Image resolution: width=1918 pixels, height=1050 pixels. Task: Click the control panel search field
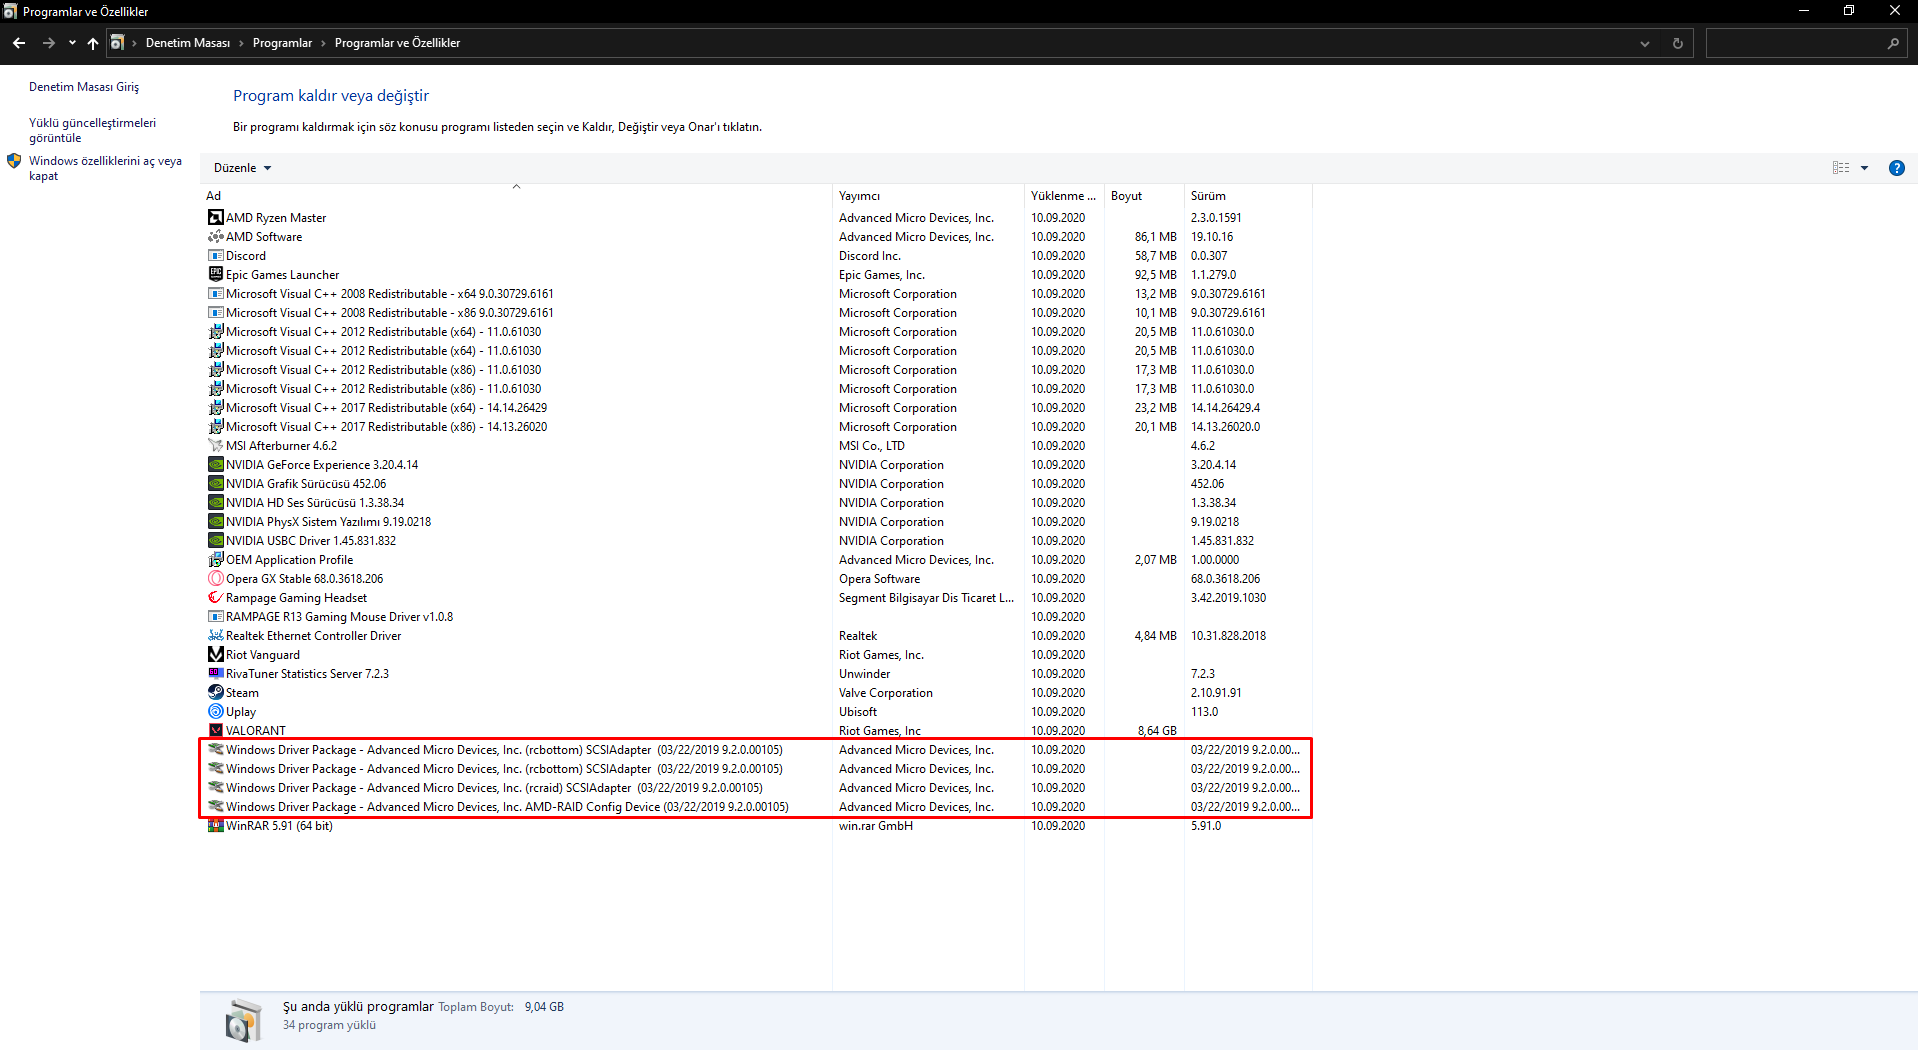1806,43
